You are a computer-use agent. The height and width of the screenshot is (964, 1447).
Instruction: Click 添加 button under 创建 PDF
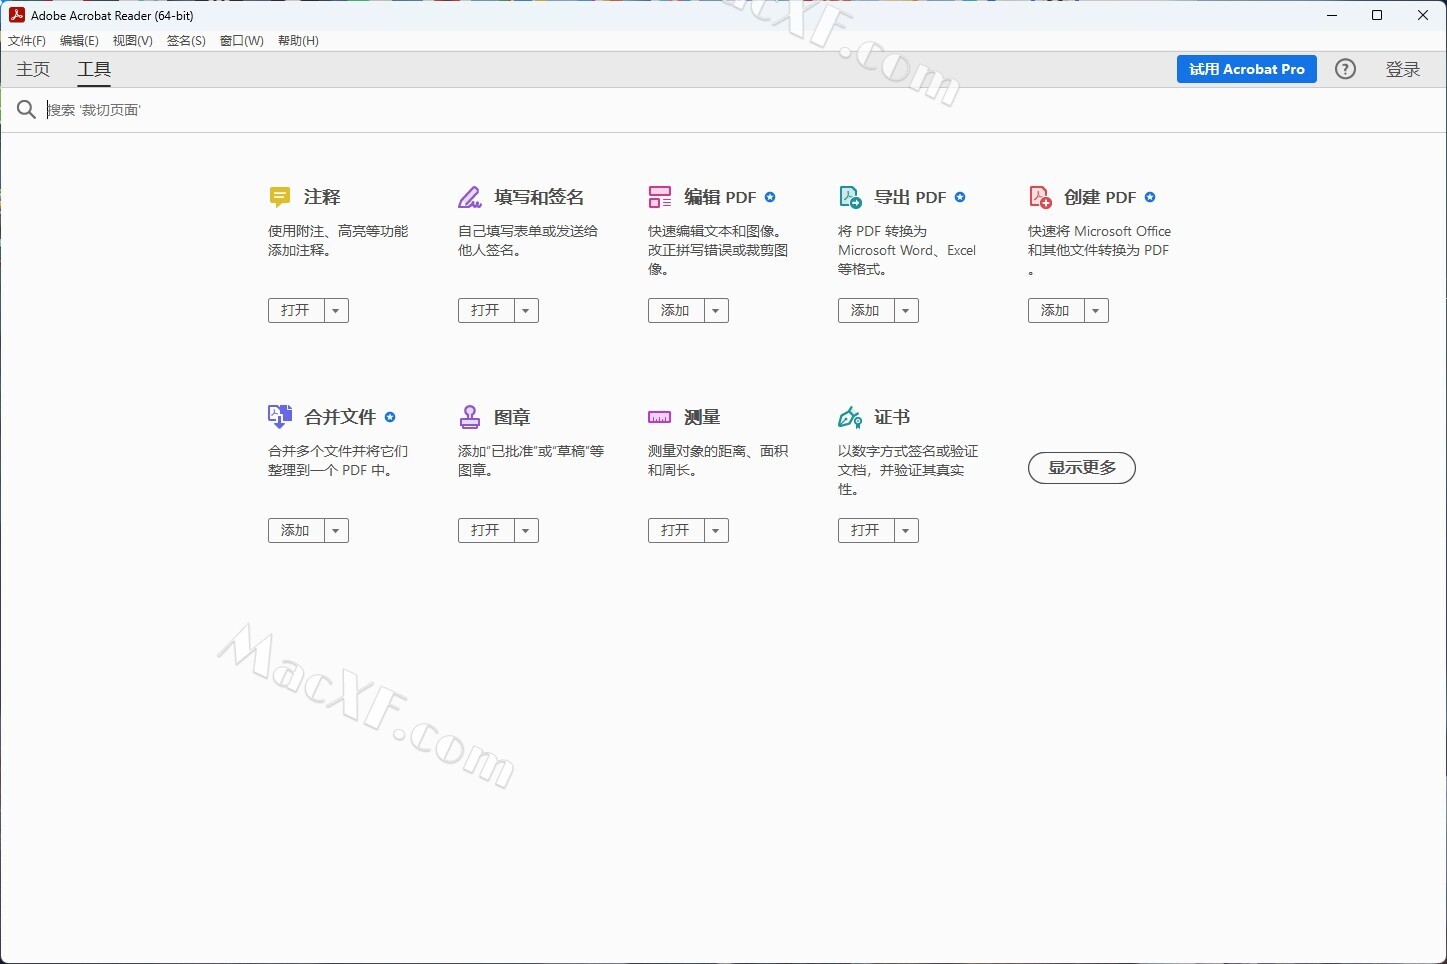pos(1056,311)
